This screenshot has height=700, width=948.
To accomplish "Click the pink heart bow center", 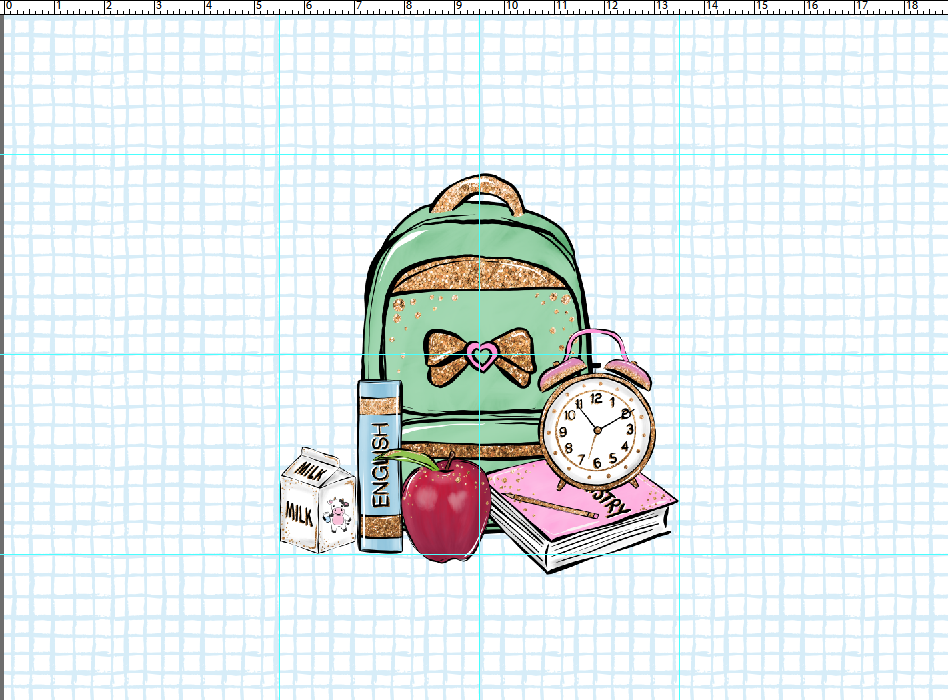I will click(x=481, y=356).
